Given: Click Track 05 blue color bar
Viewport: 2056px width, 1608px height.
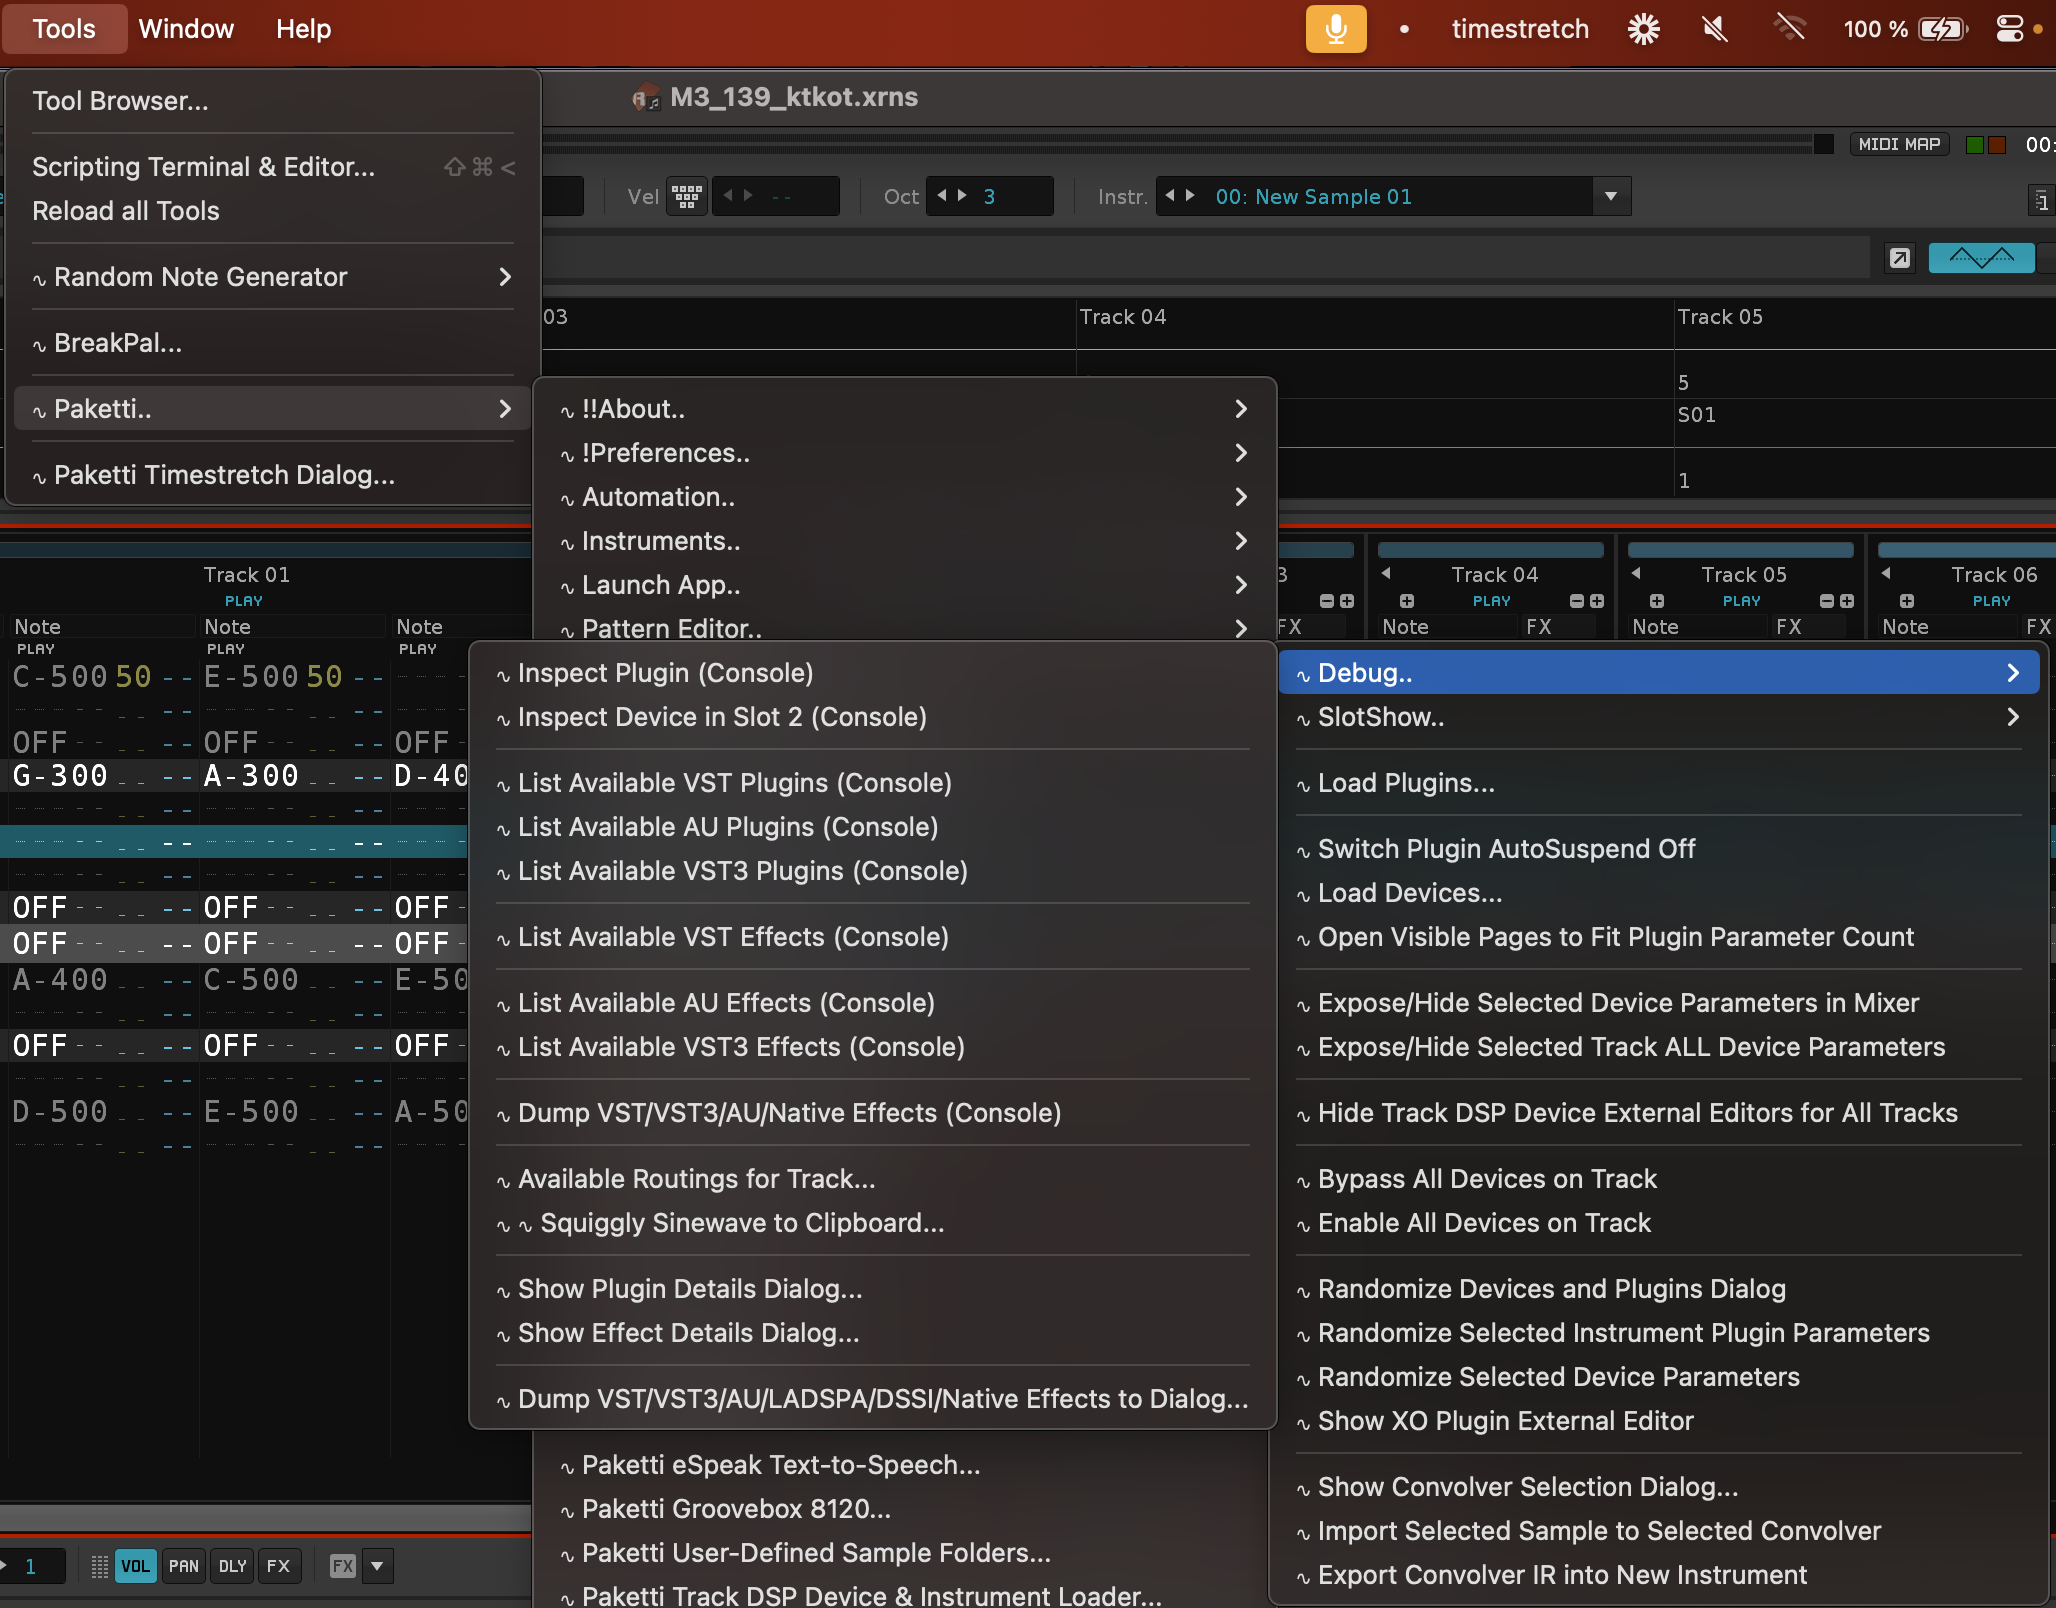Looking at the screenshot, I should tap(1740, 550).
